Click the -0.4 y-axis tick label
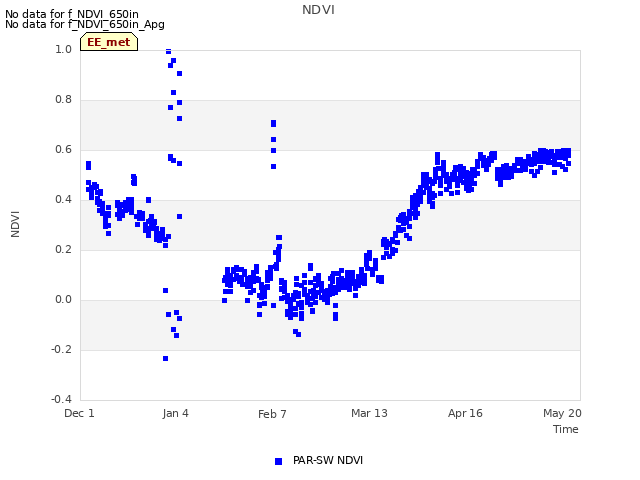The width and height of the screenshot is (640, 480). (x=61, y=399)
